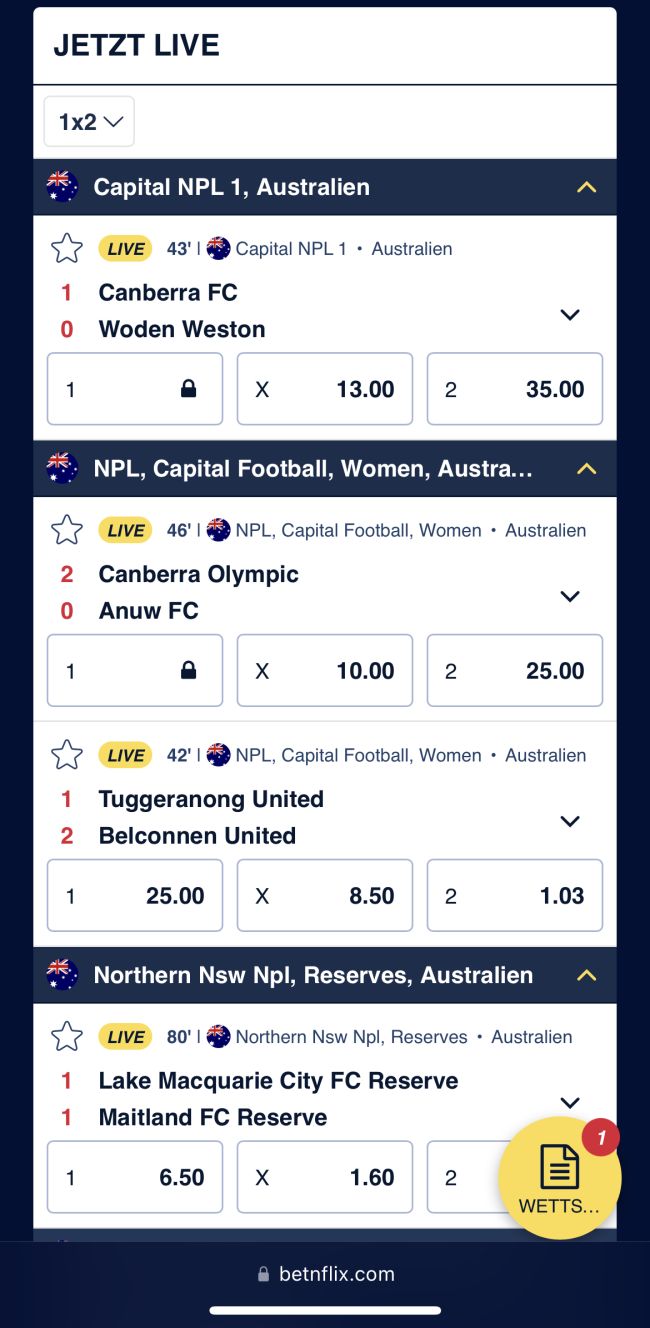This screenshot has height=1328, width=650.
Task: Tap the locked home win option for Canberra Olympic
Action: pos(135,671)
